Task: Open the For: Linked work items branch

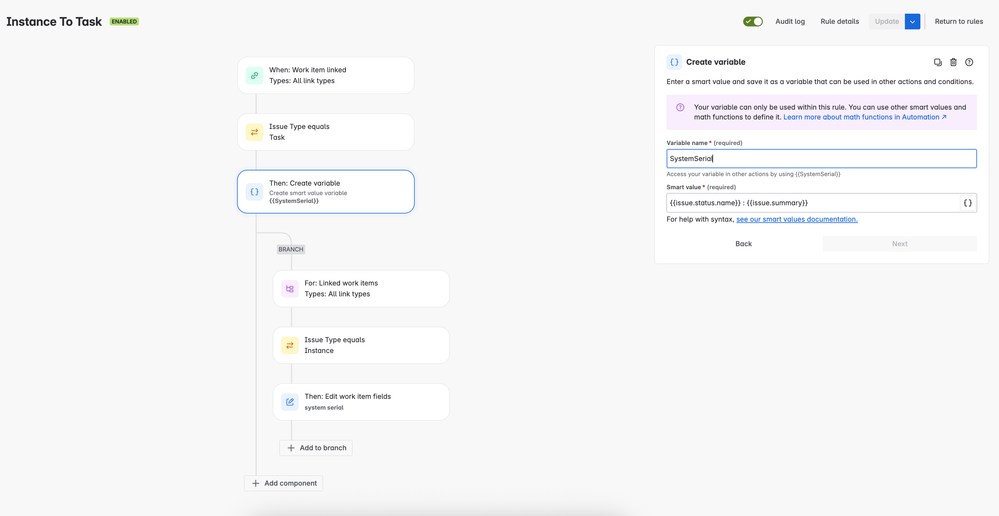Action: (361, 289)
